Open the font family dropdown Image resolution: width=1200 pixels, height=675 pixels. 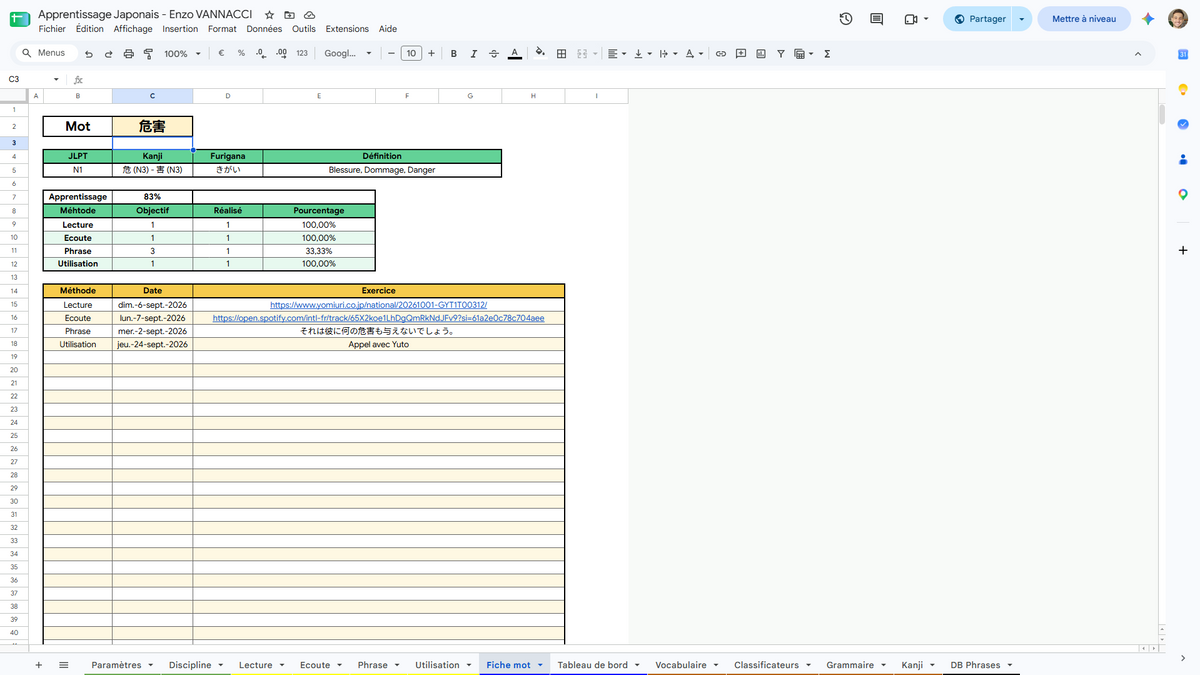(x=348, y=54)
